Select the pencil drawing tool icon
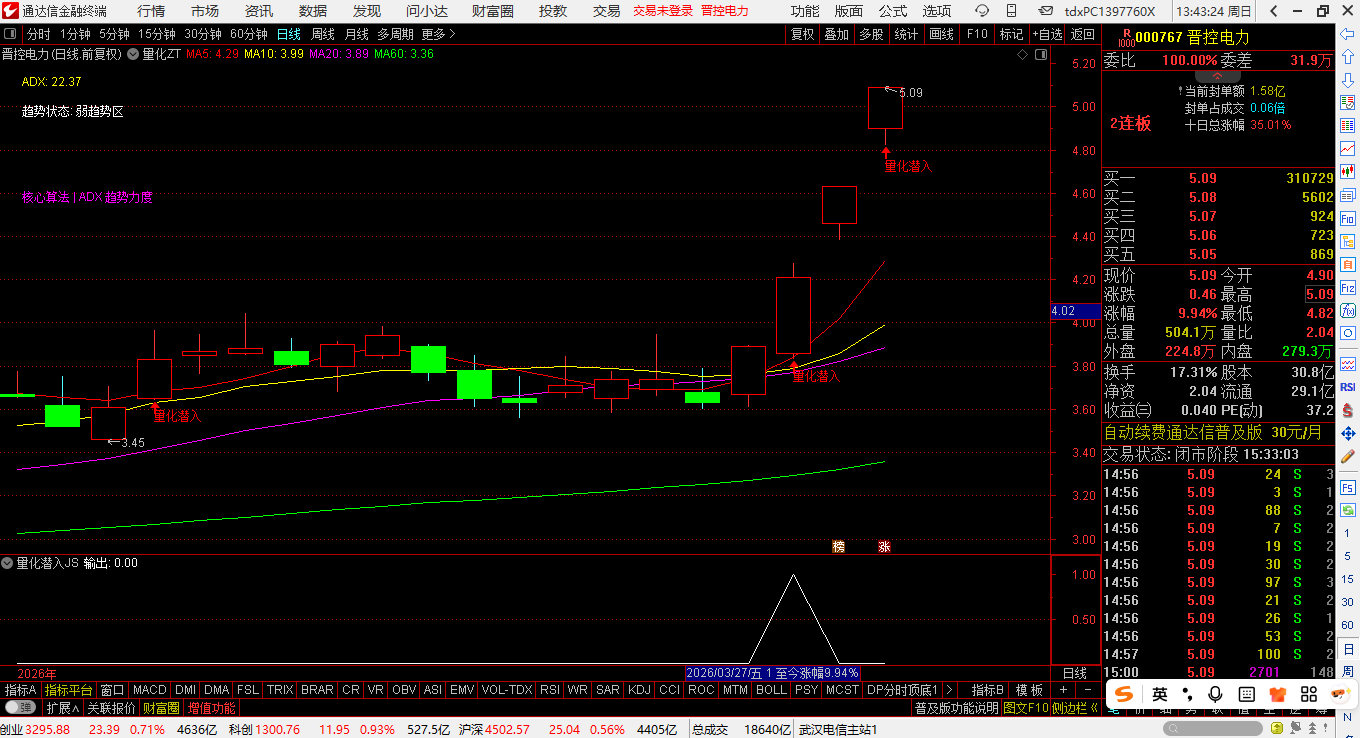1360x738 pixels. (x=1347, y=456)
